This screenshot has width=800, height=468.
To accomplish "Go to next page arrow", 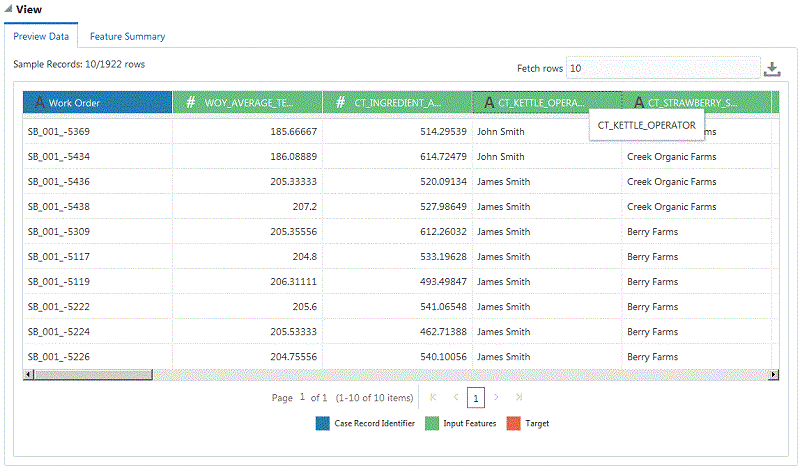I will (x=496, y=397).
